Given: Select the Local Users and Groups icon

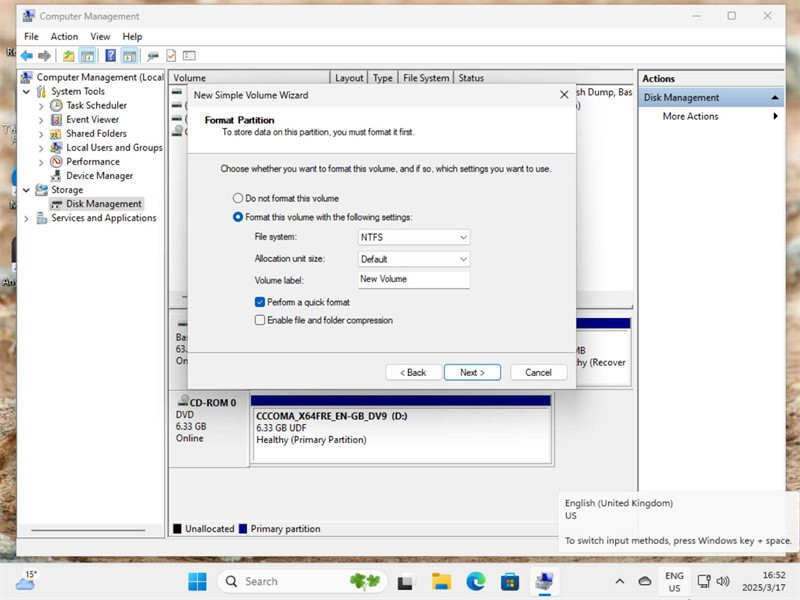Looking at the screenshot, I should (x=56, y=147).
